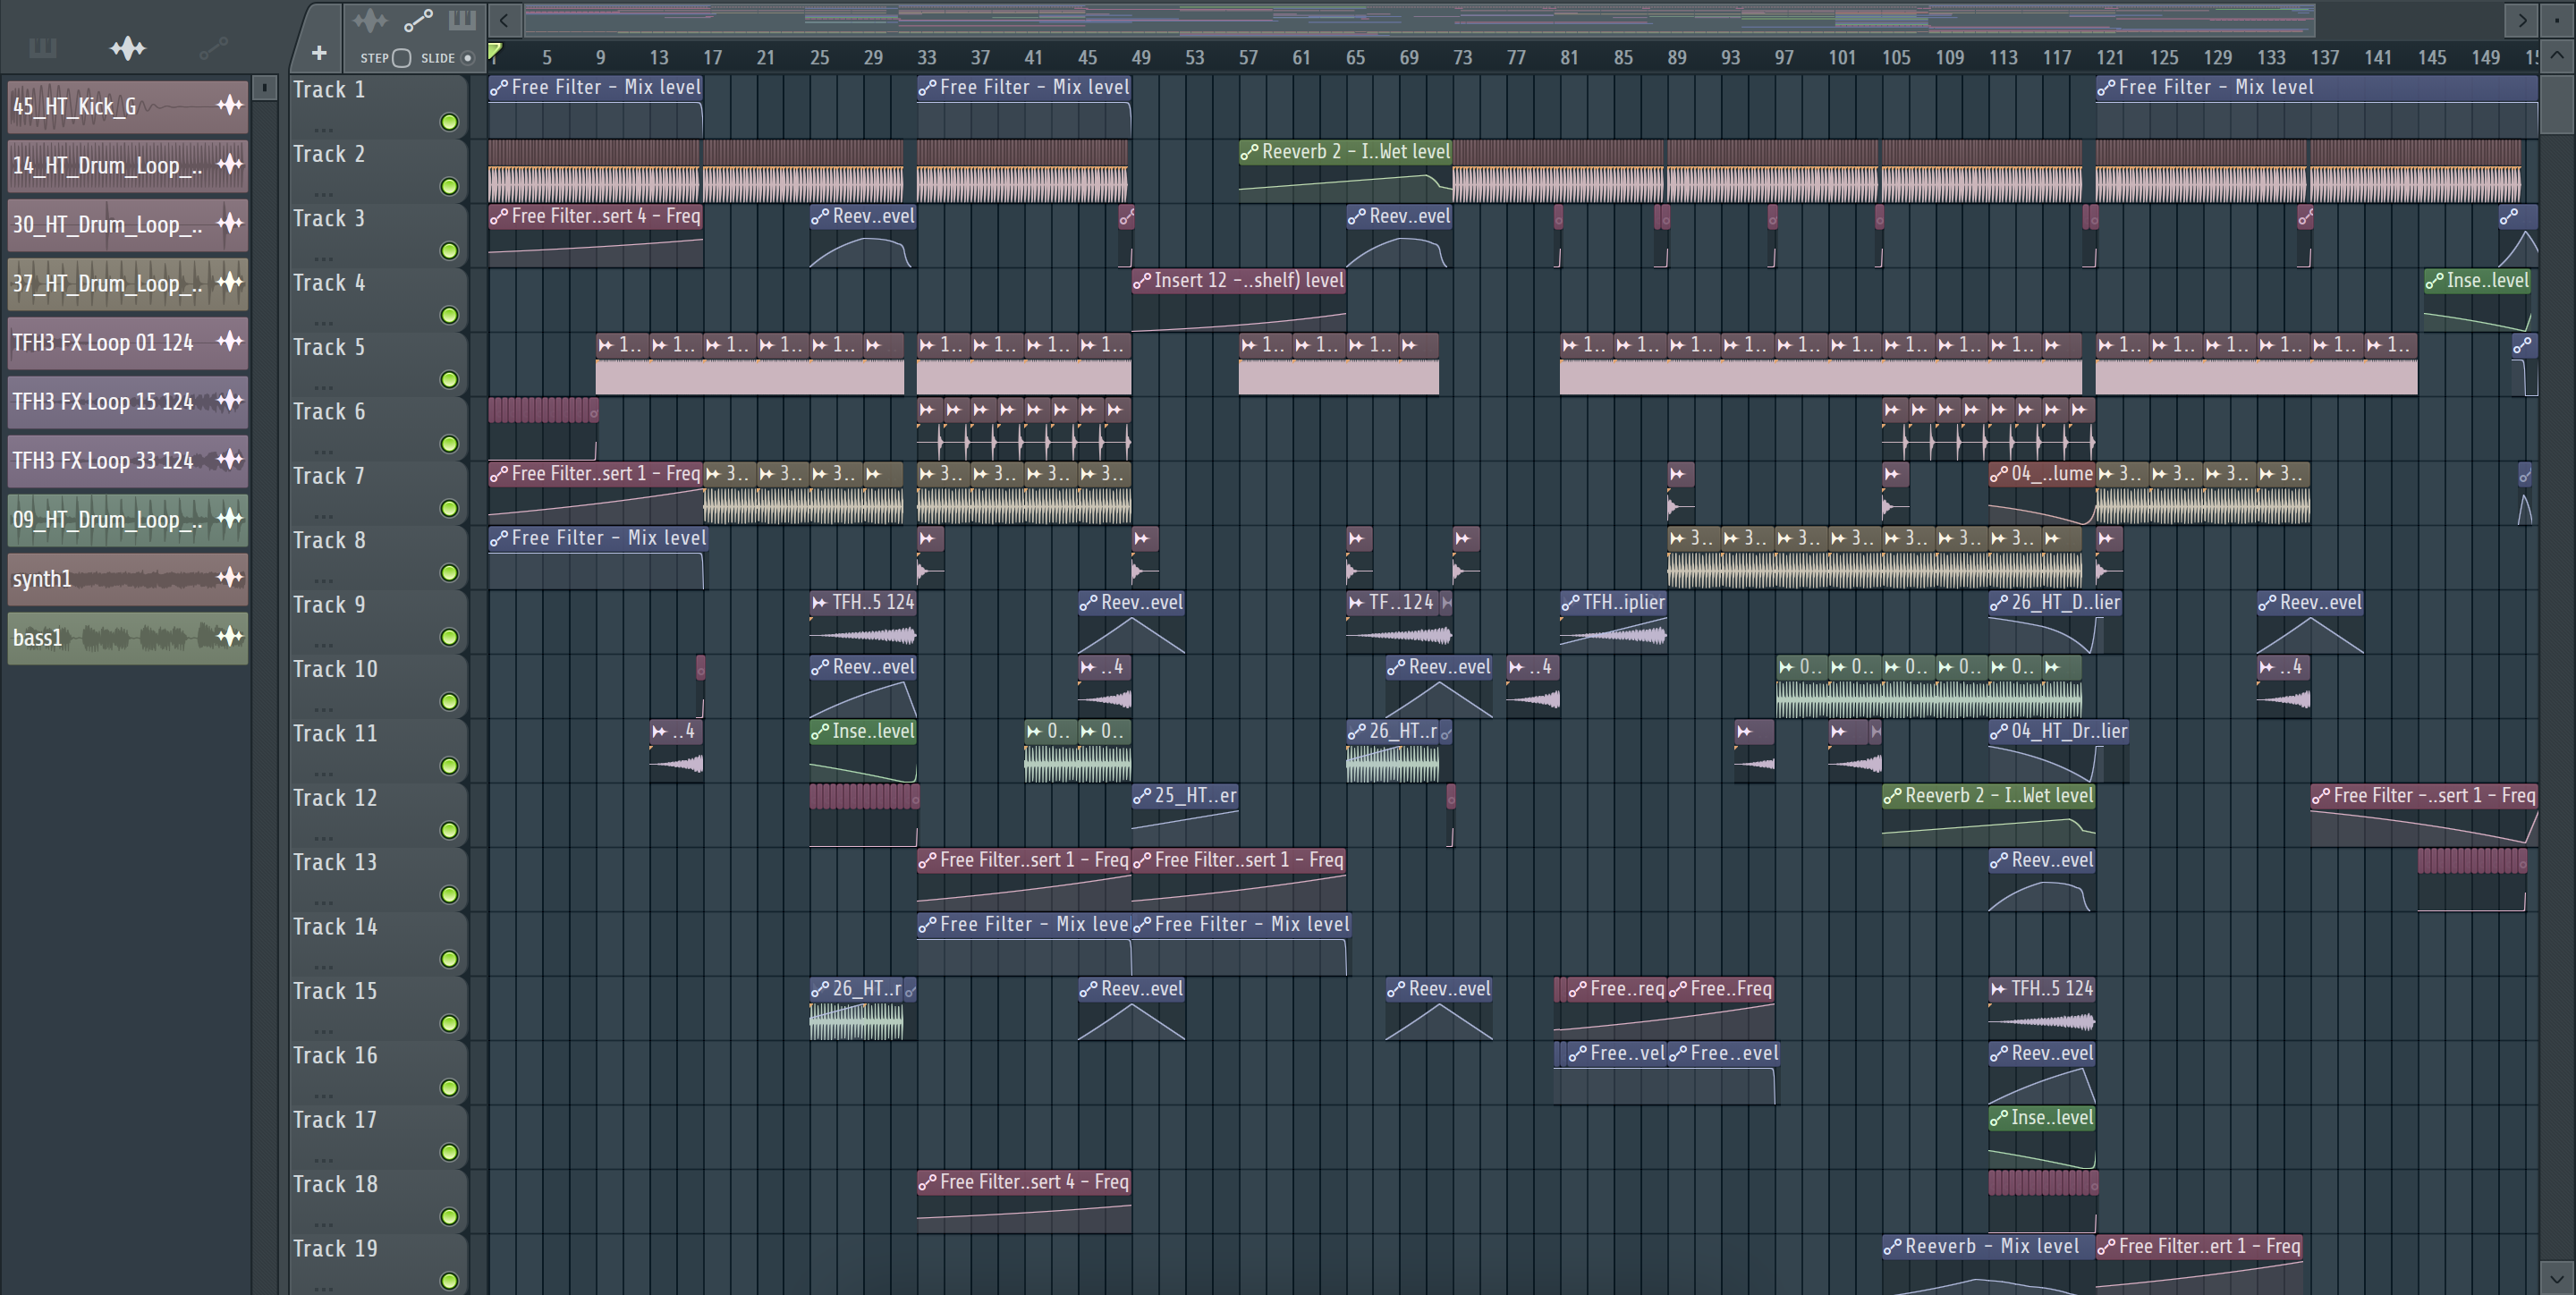Image resolution: width=2576 pixels, height=1295 pixels.
Task: Click waveform icon on 09_HT_Drum_Loop picker item
Action: [230, 518]
